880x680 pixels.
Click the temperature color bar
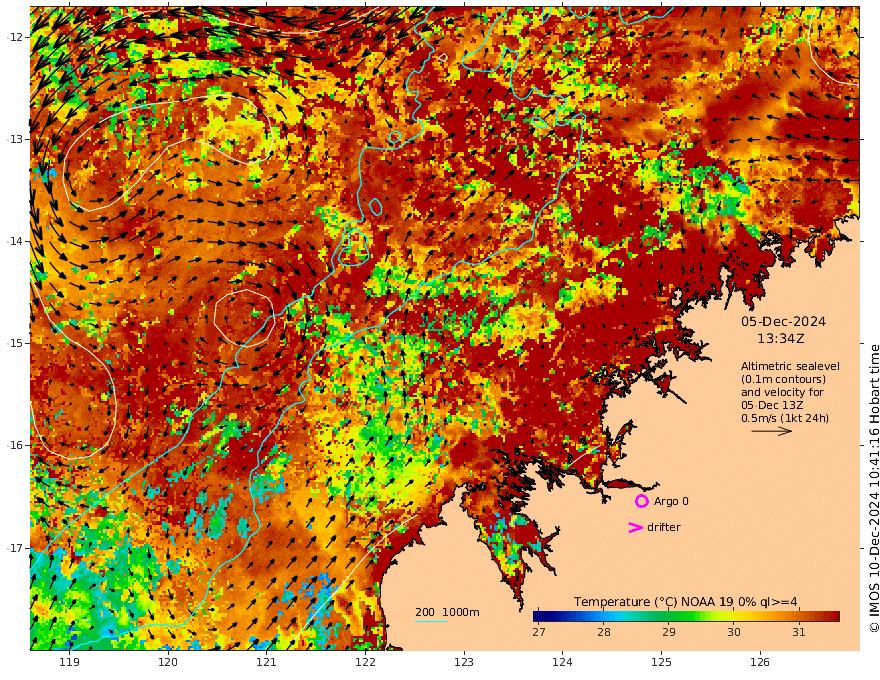point(686,617)
